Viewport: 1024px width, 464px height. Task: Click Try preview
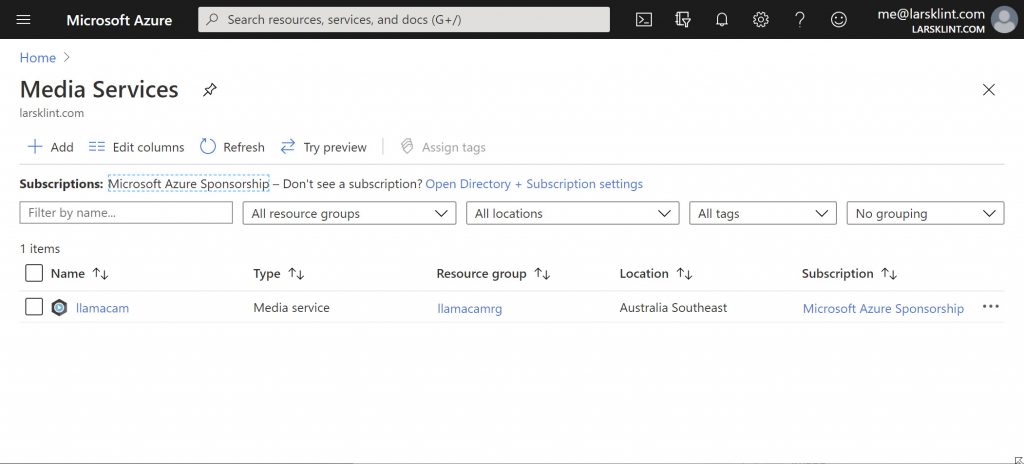[324, 147]
